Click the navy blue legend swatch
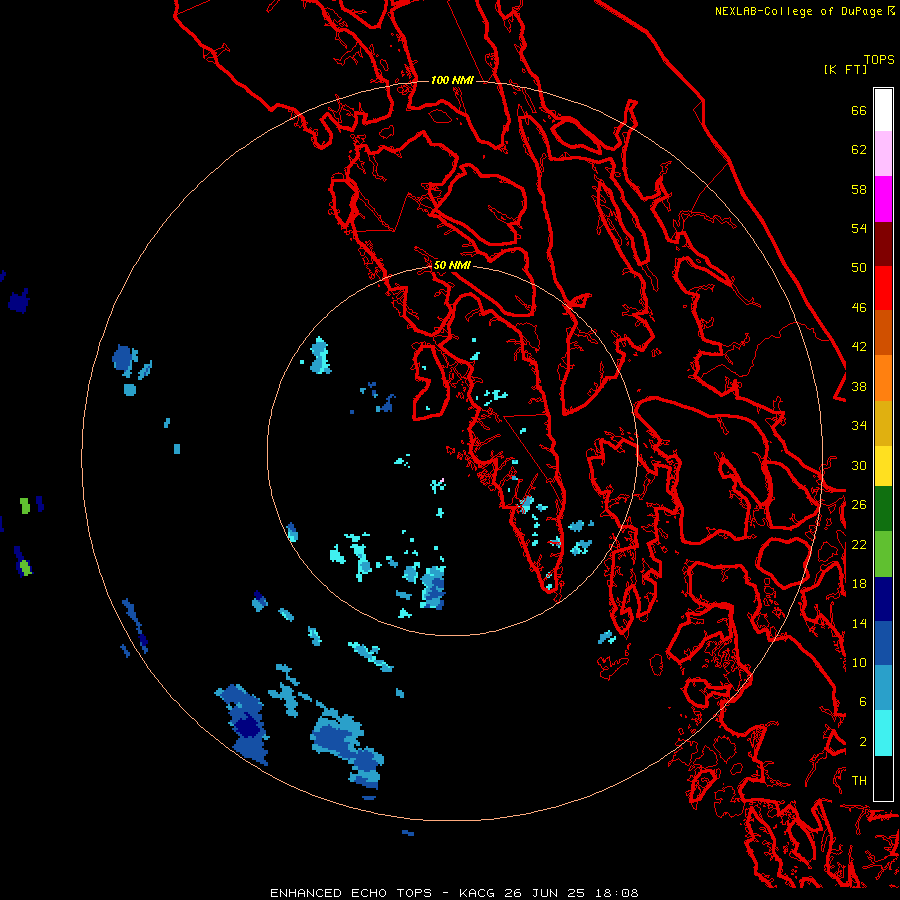Screen dimensions: 900x900 click(883, 599)
